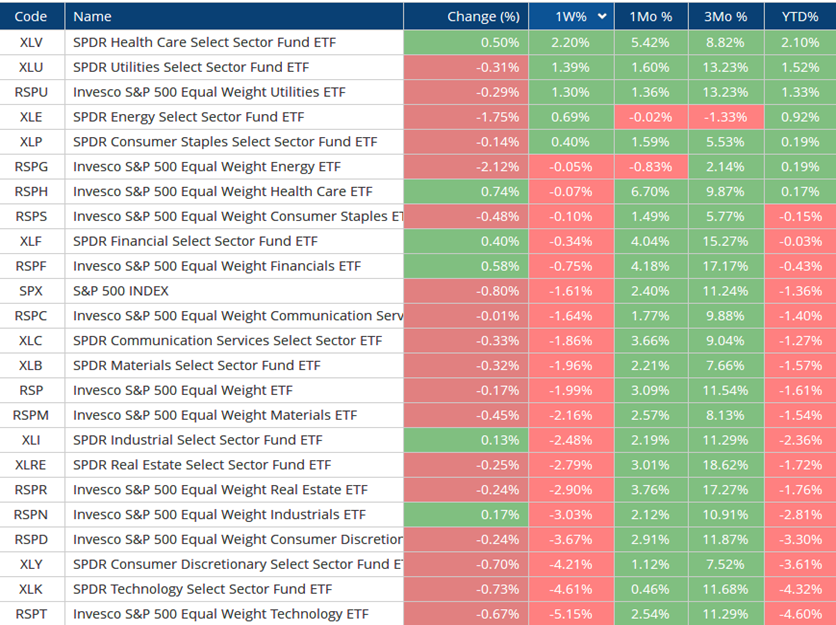836x625 pixels.
Task: Open SPDR Utilities Select Sector Fund ETF
Action: click(x=191, y=67)
